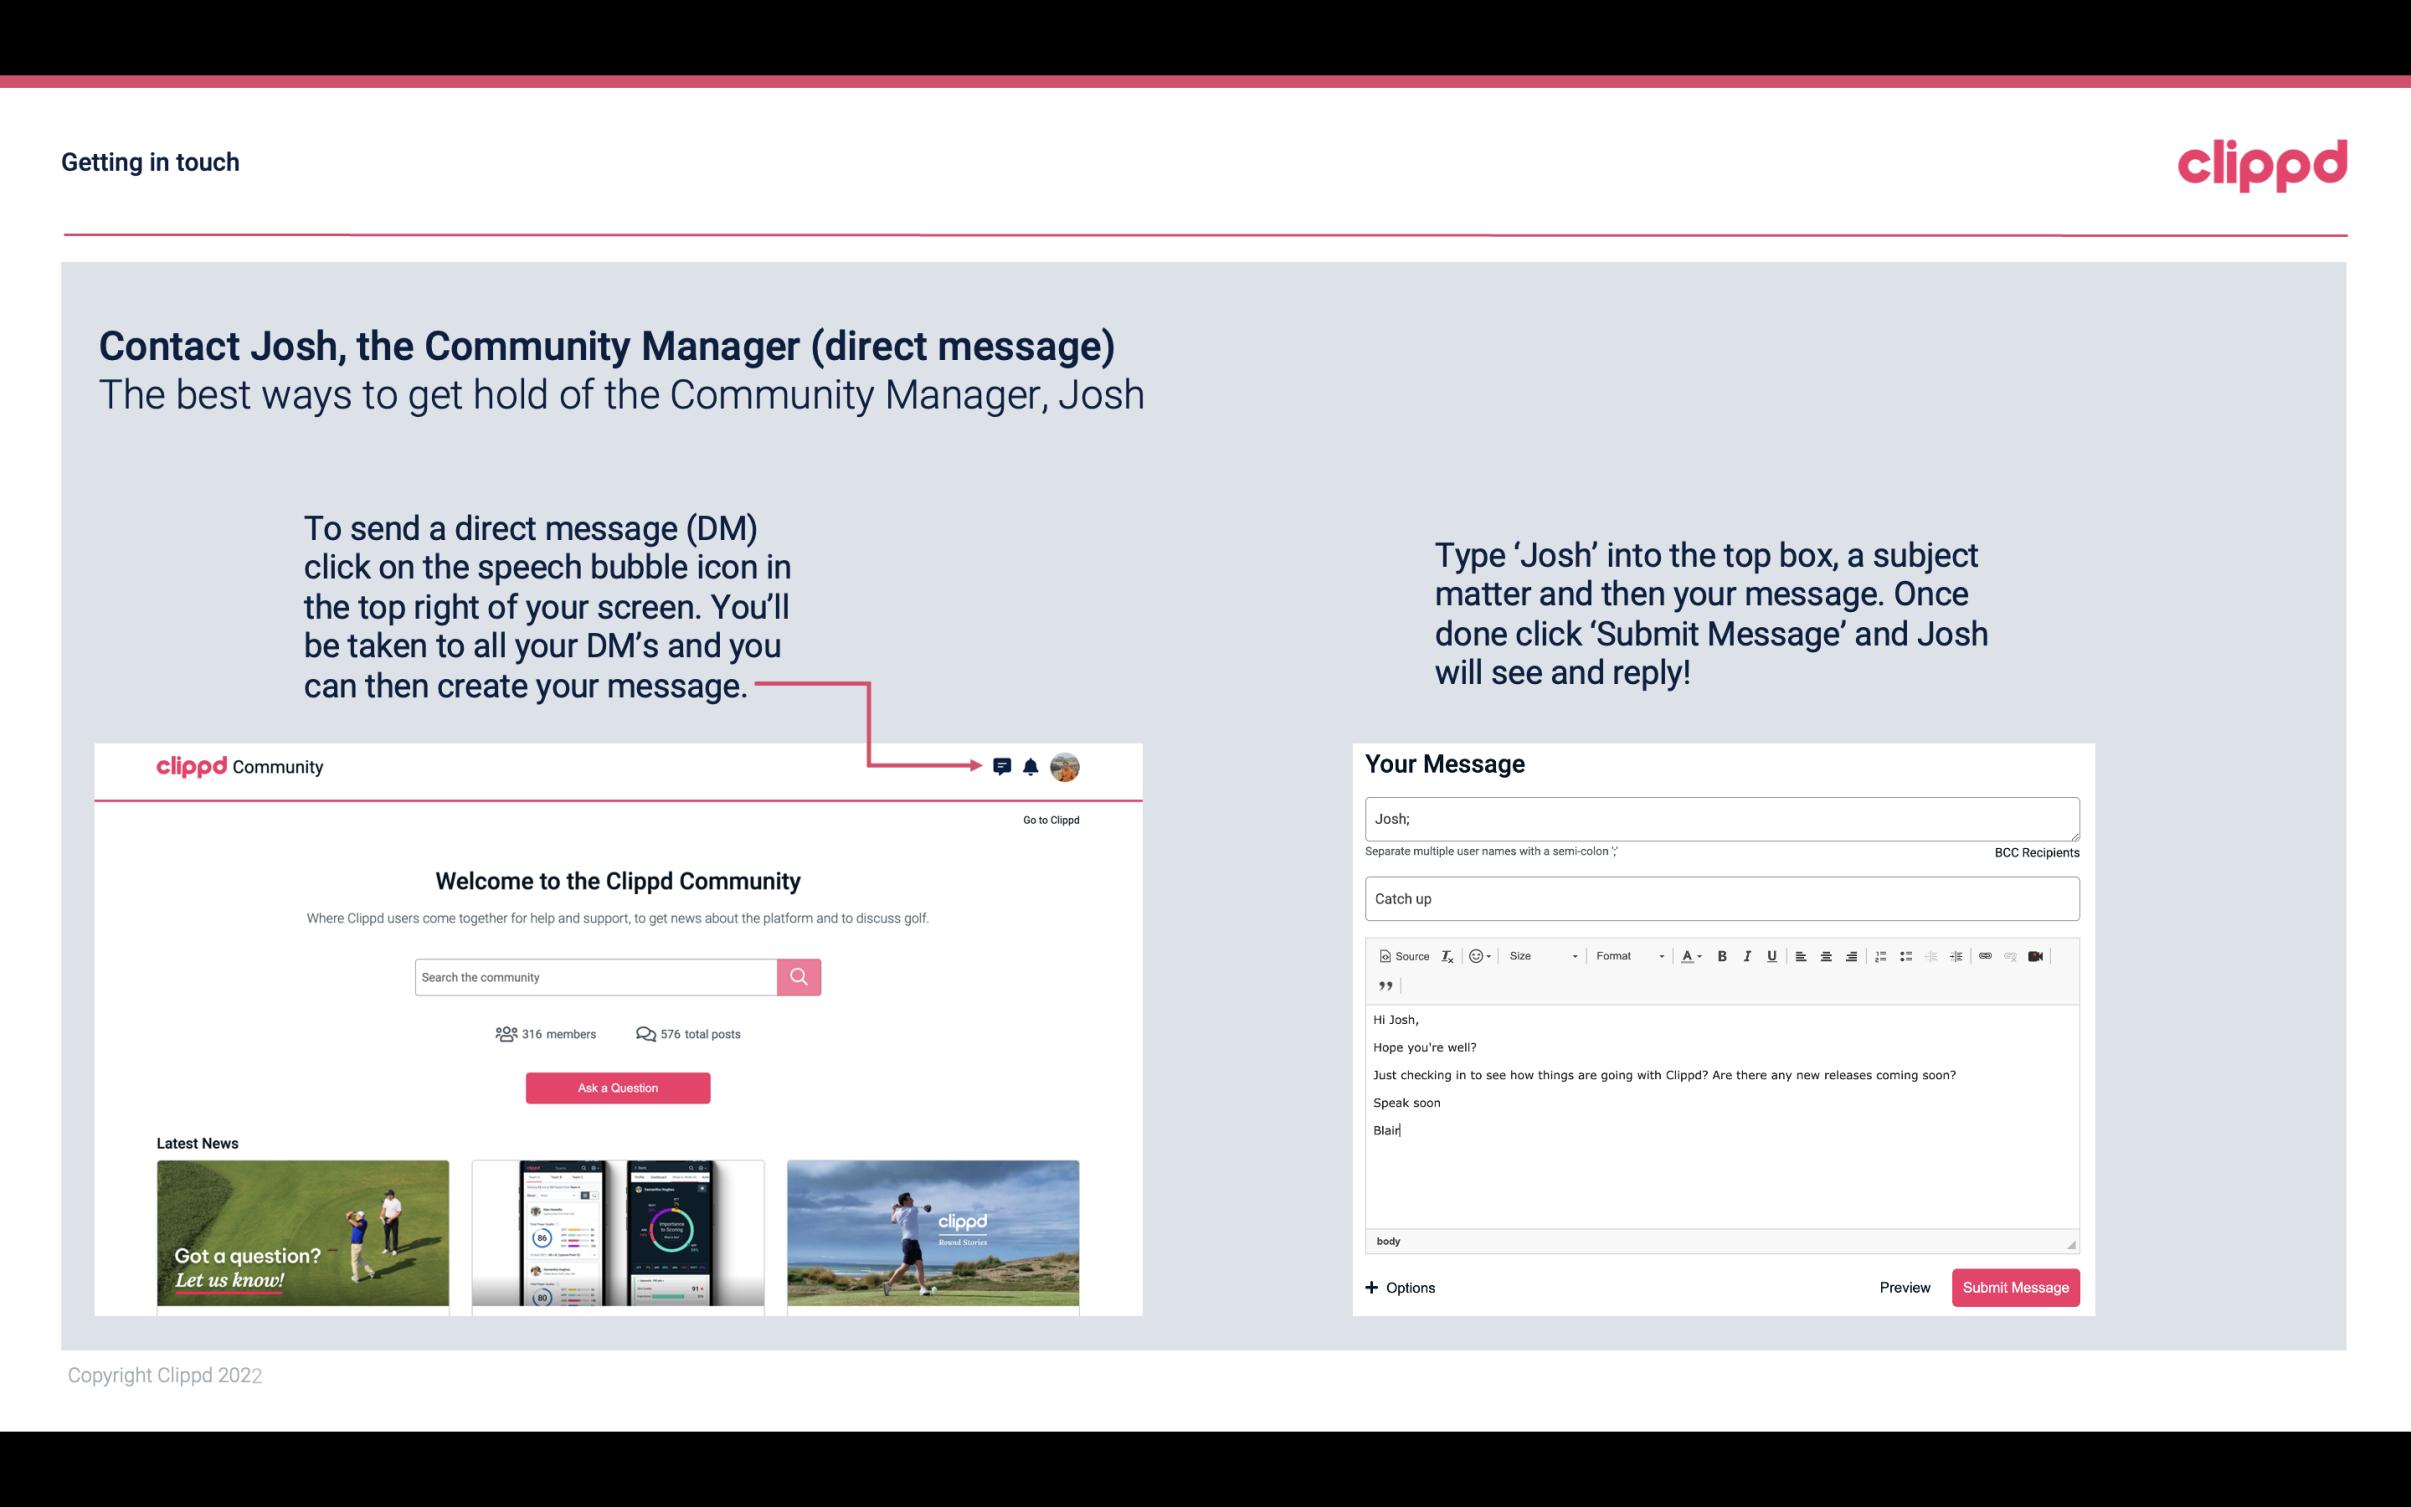Expand the Options section
The image size is (2411, 1507).
click(1401, 1287)
